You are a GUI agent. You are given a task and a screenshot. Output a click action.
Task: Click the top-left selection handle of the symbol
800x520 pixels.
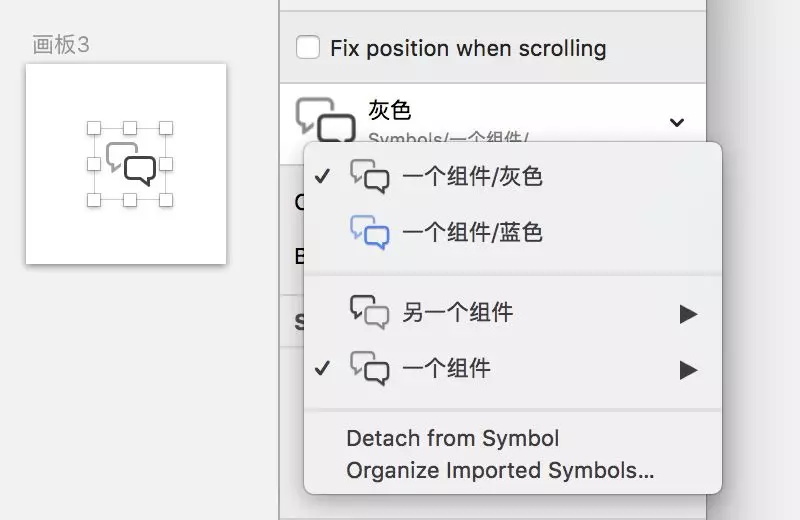pos(94,128)
